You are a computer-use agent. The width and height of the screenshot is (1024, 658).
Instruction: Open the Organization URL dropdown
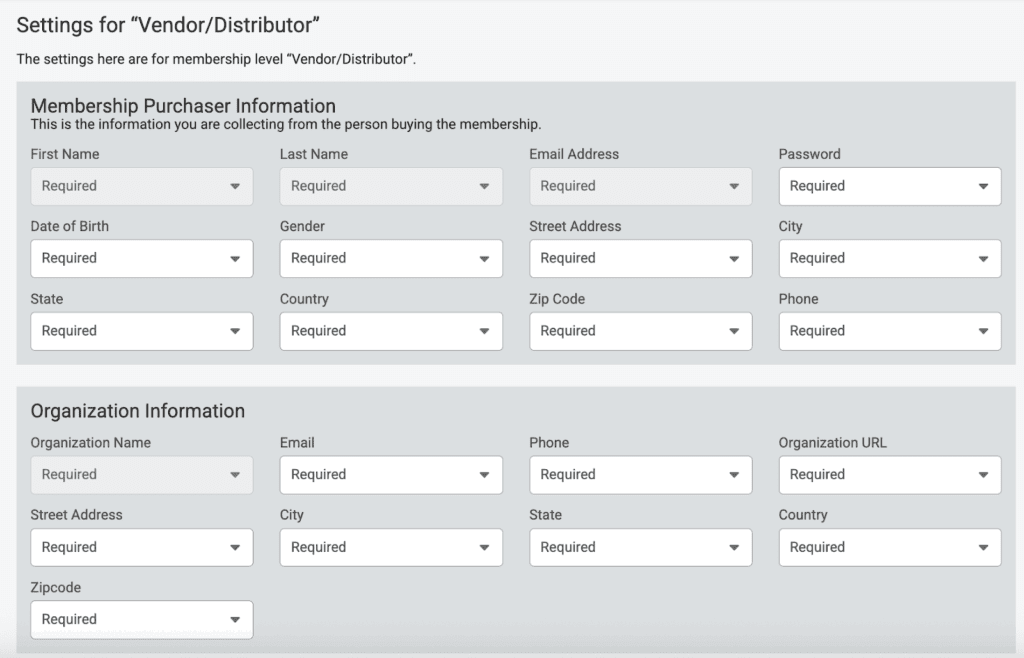pos(889,475)
